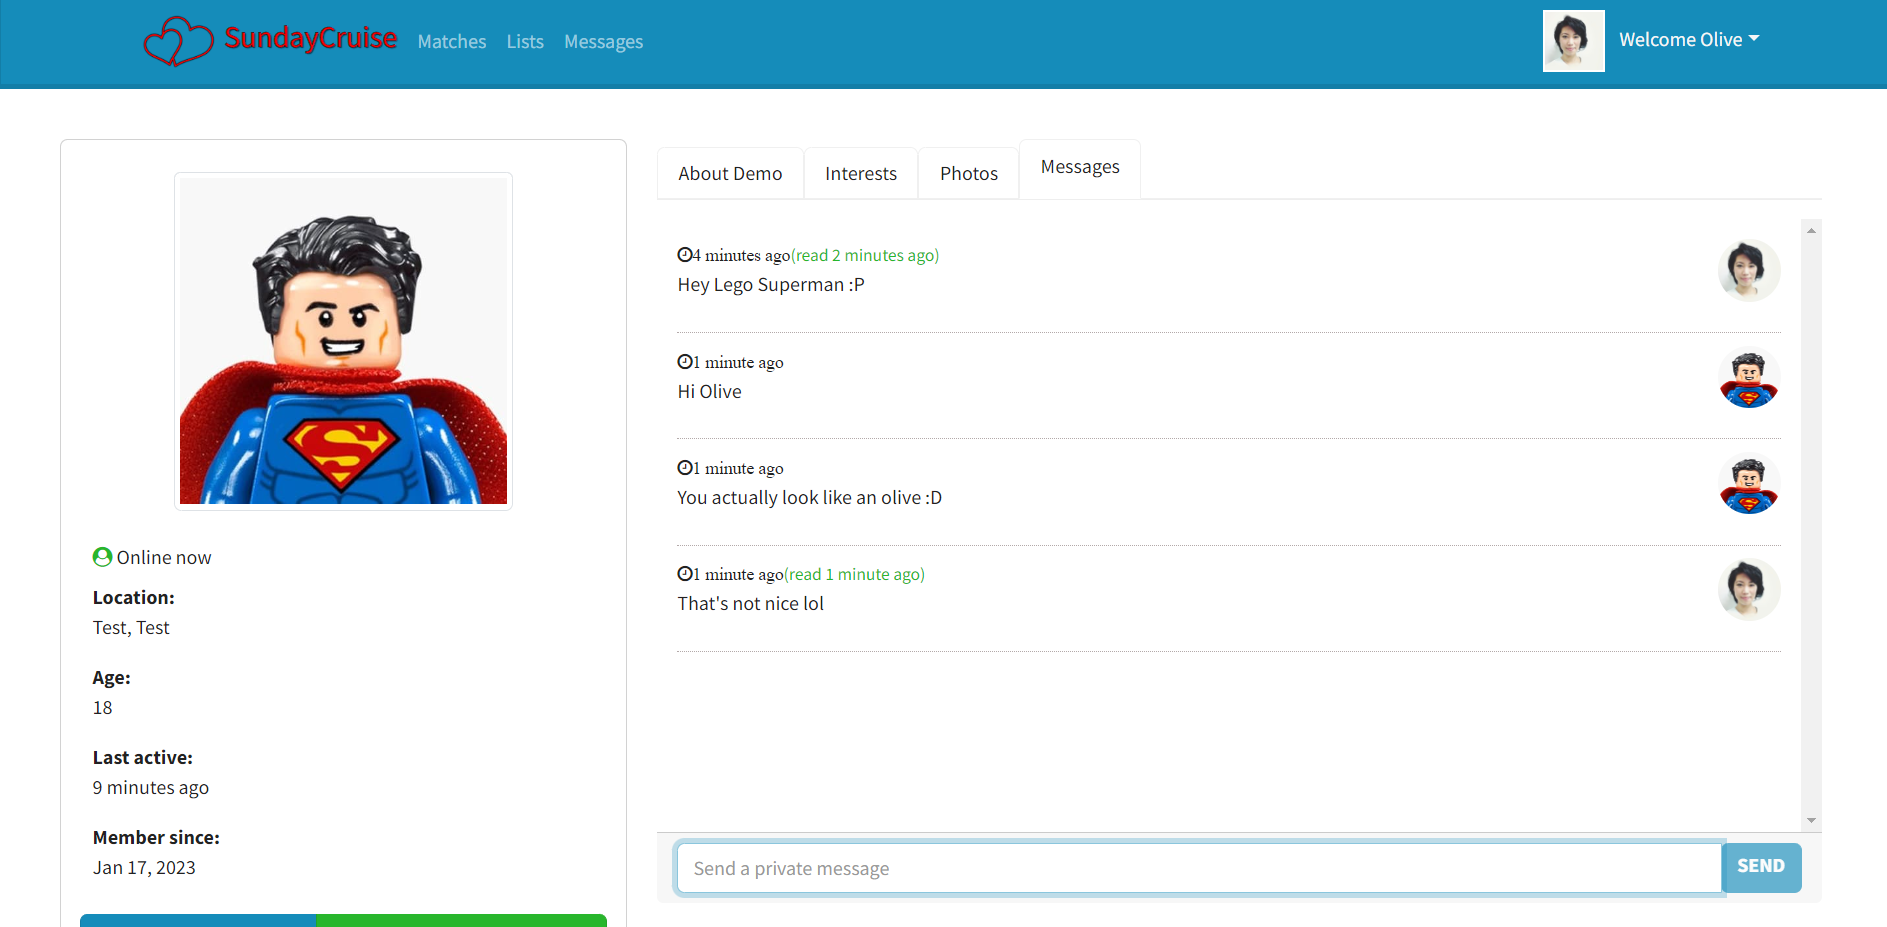The height and width of the screenshot is (927, 1887).
Task: Click Superman's avatar beside 'You actually look like an olive :D'
Action: (x=1749, y=483)
